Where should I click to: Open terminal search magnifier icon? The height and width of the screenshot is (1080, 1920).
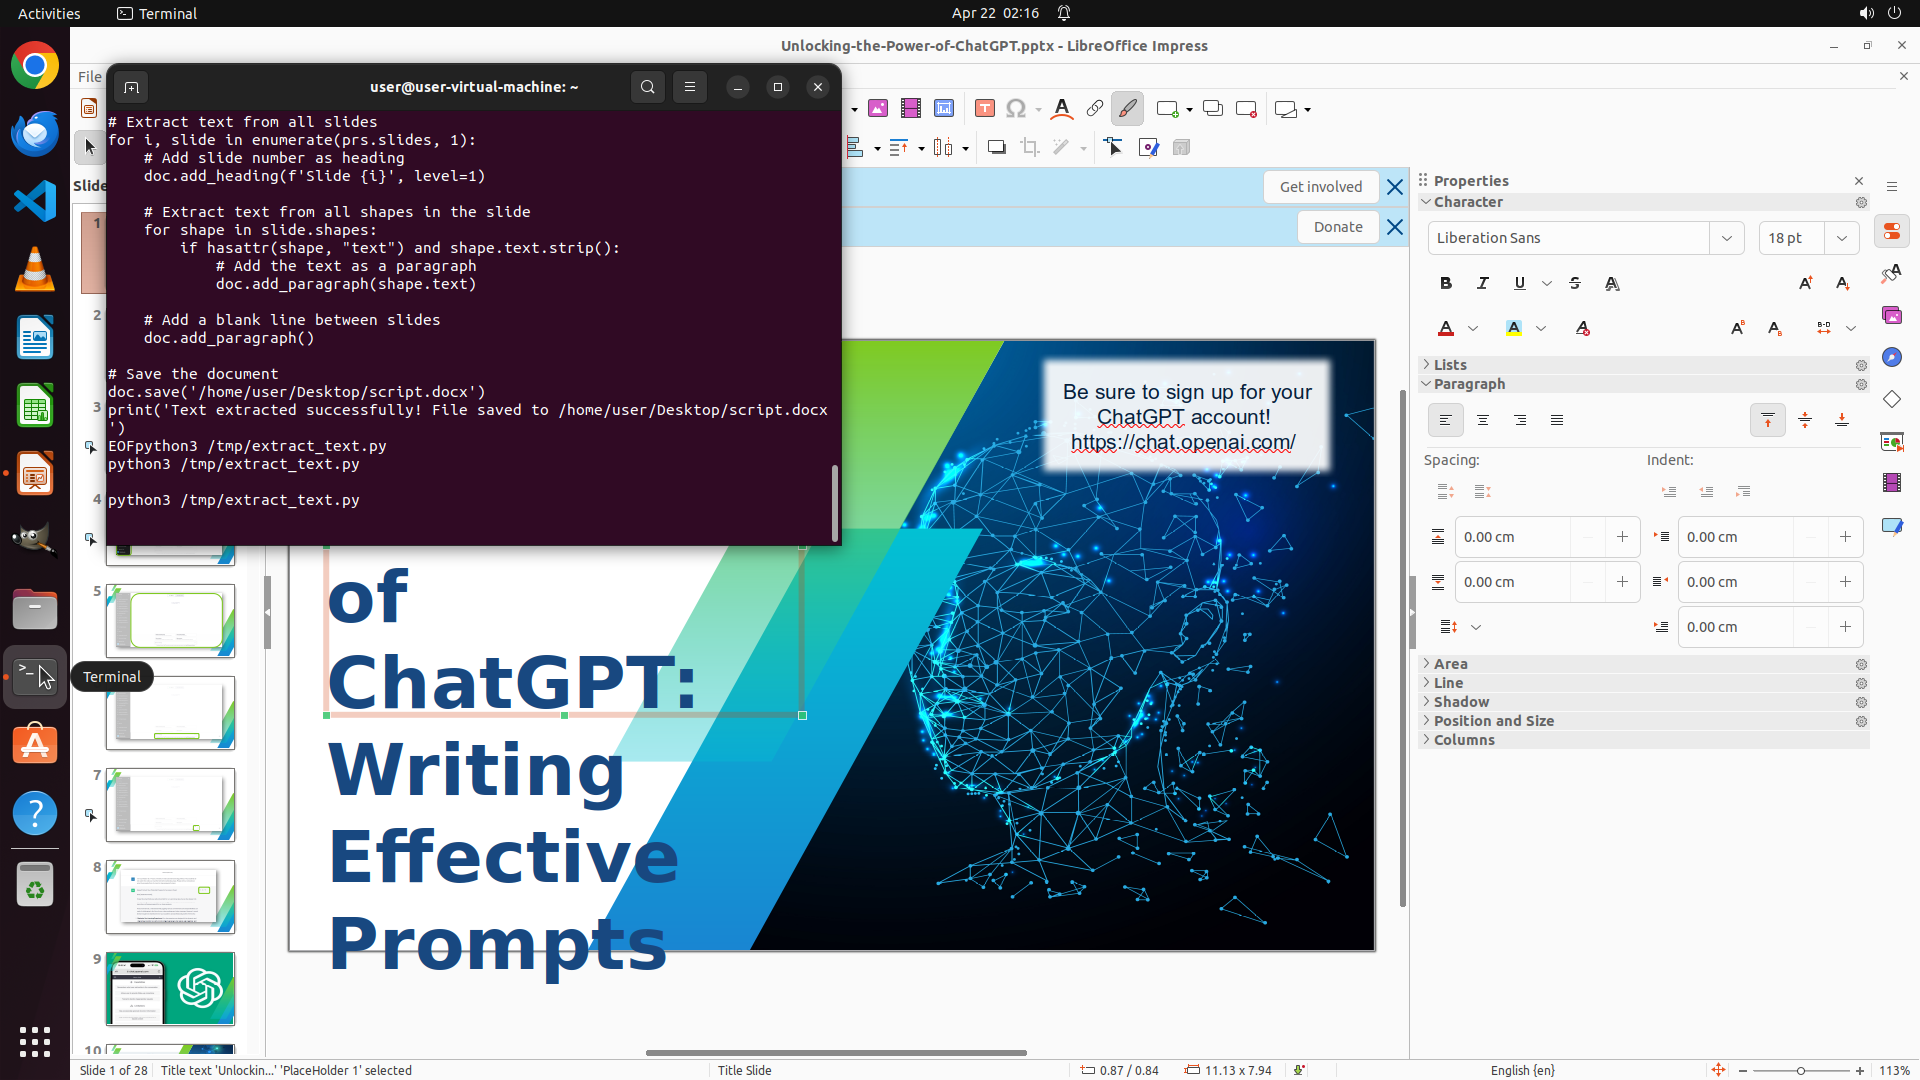coord(648,87)
